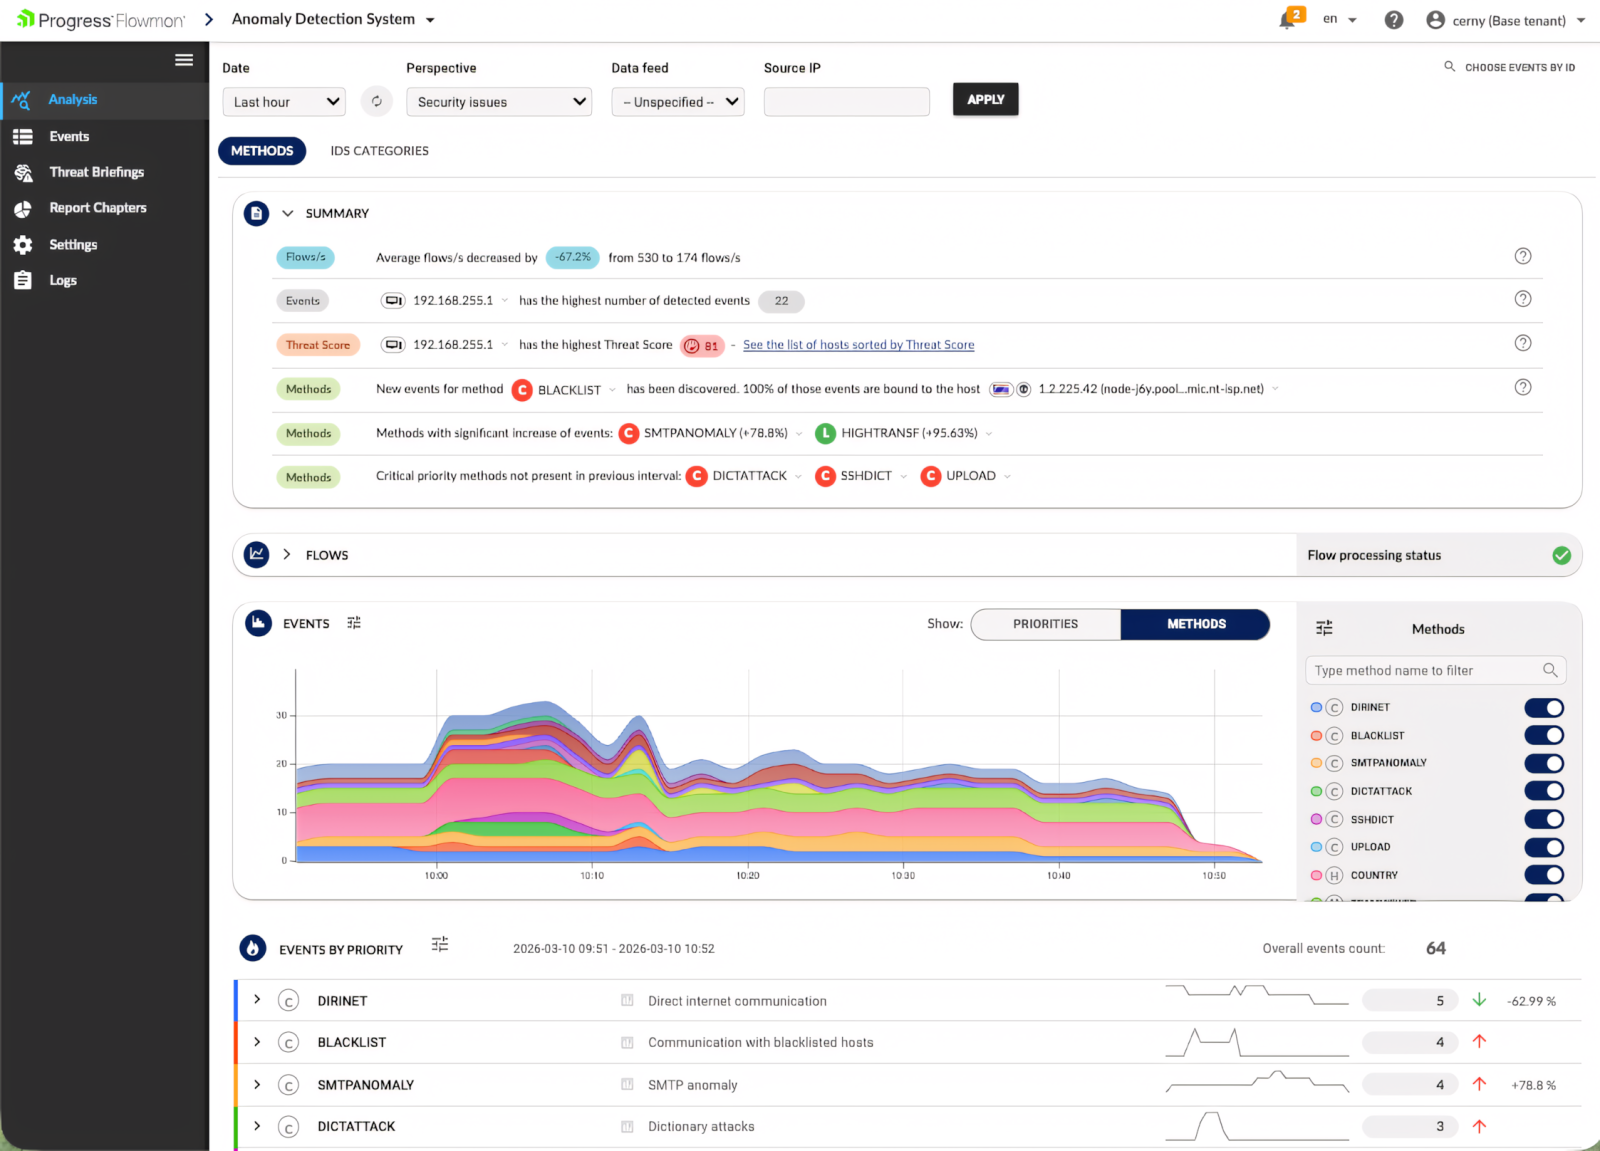Open Report Chapters in sidebar
Viewport: 1600px width, 1151px height.
point(98,208)
